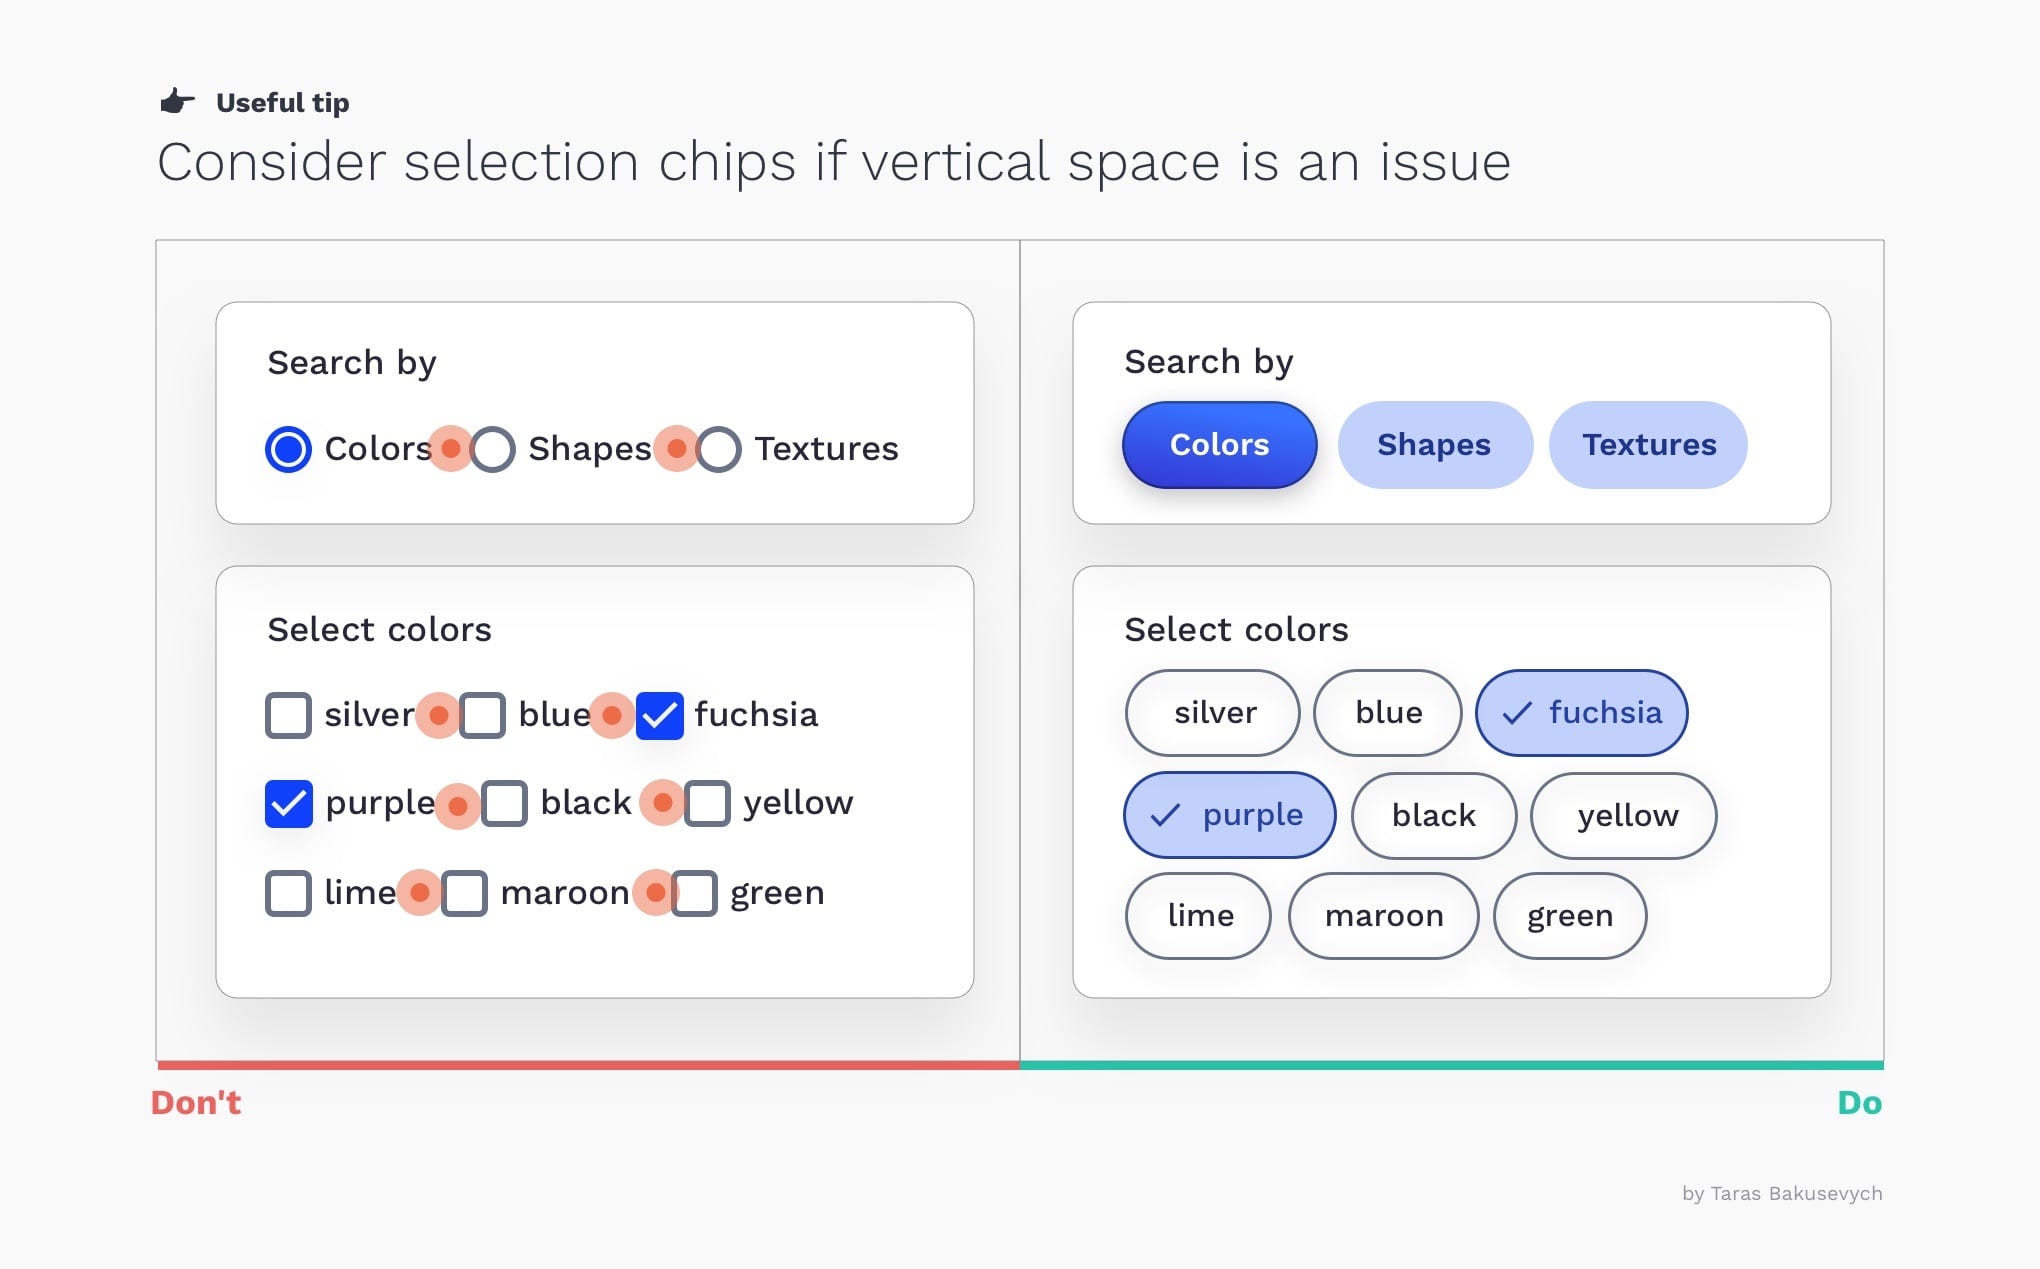Click the Colors chip button
The image size is (2040, 1269).
(1219, 445)
